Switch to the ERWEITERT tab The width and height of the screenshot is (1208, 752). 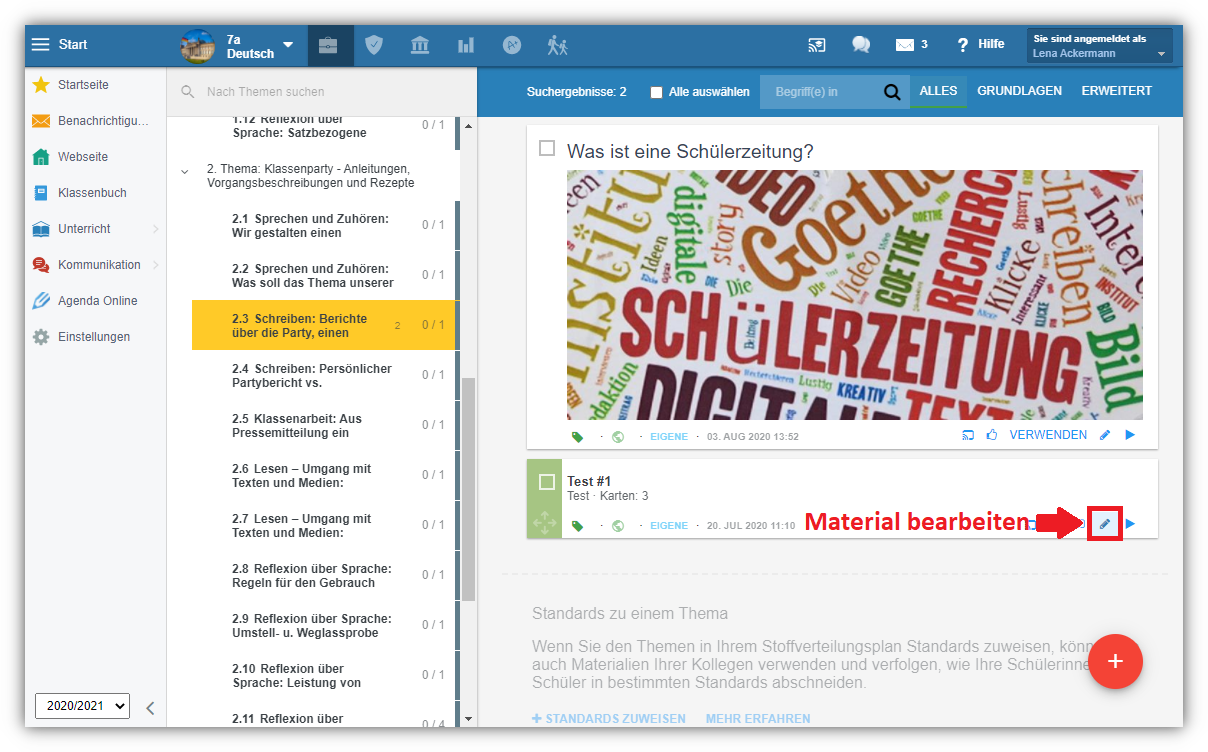tap(1116, 91)
